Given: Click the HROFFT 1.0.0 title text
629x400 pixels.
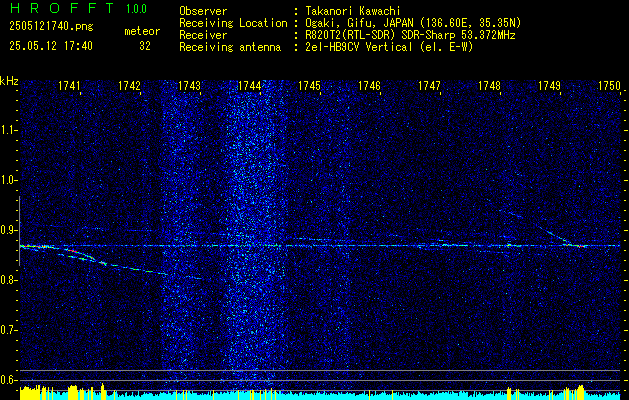Looking at the screenshot, I should (x=78, y=8).
